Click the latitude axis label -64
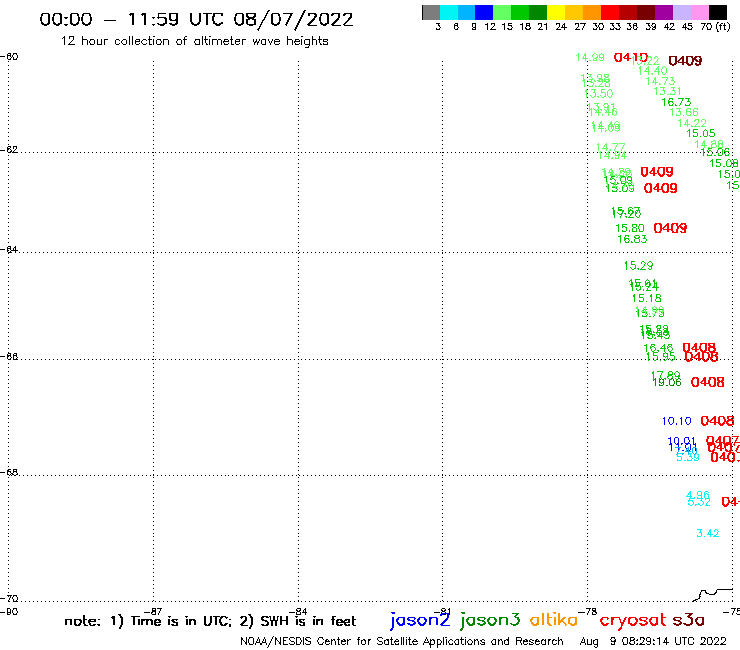Image resolution: width=740 pixels, height=650 pixels. 9,249
